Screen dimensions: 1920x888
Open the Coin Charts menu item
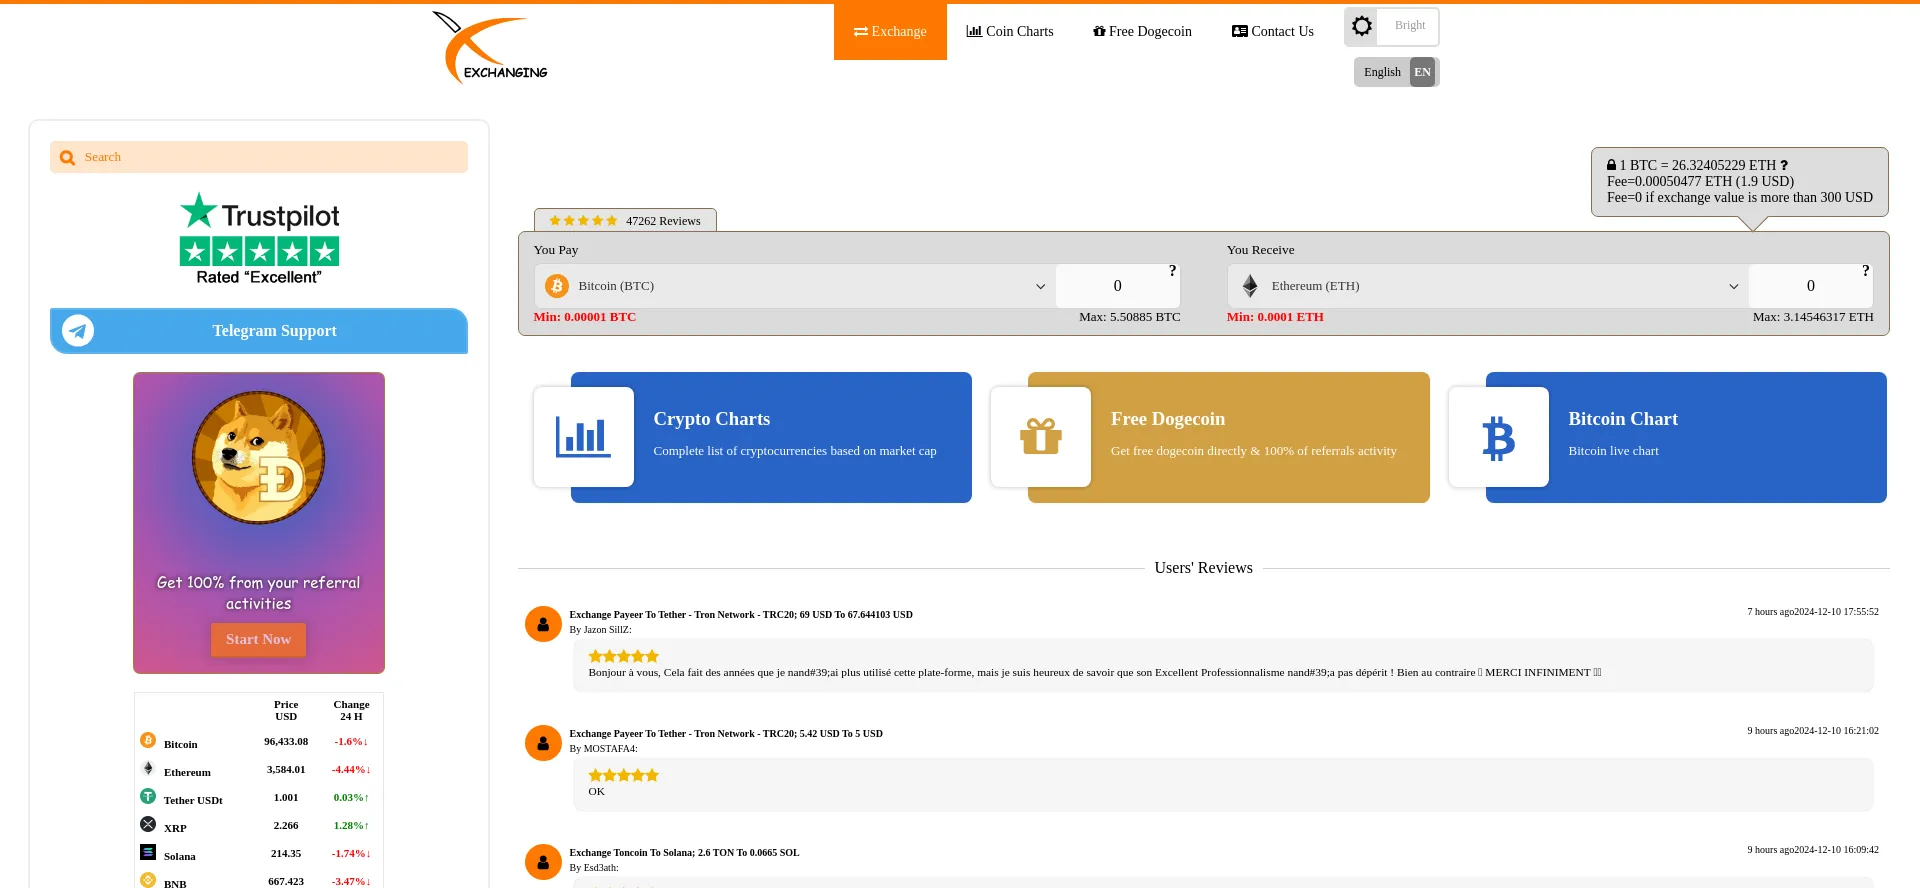point(1009,31)
